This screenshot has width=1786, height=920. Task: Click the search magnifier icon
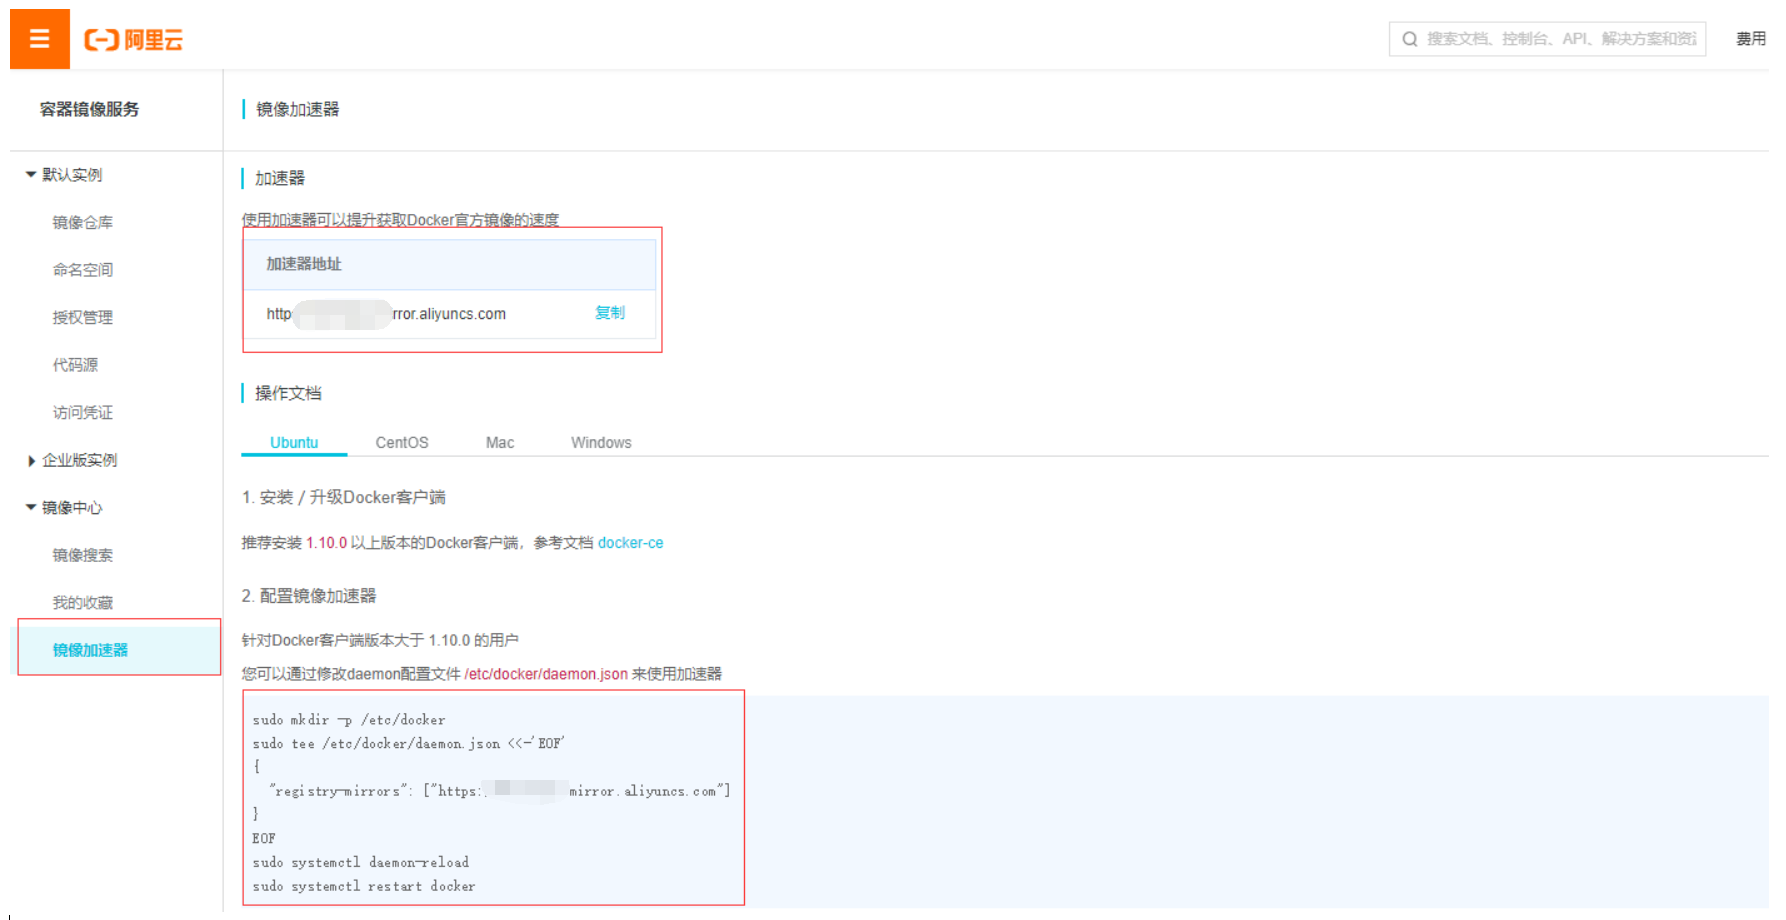1410,39
